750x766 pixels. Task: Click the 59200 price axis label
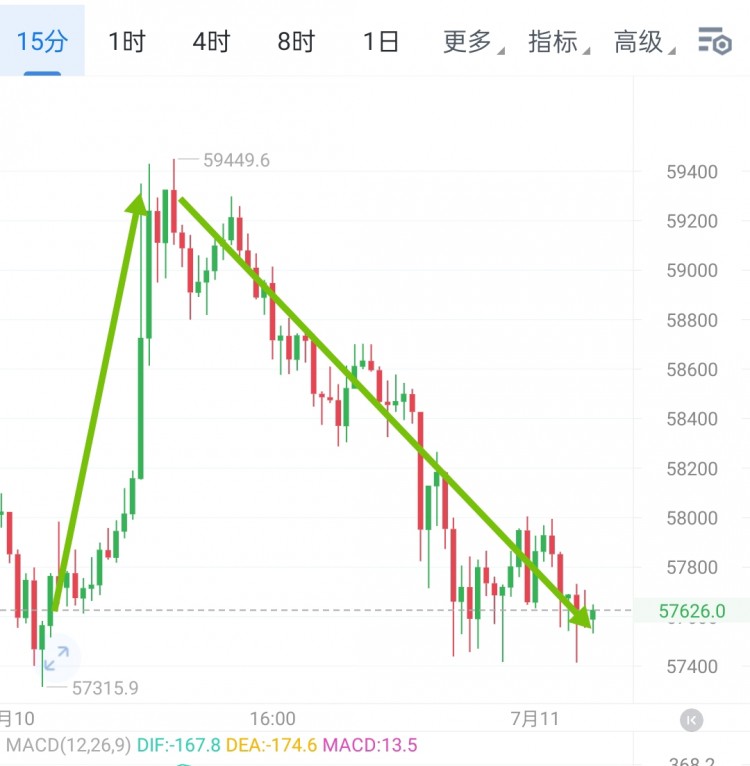coord(692,221)
